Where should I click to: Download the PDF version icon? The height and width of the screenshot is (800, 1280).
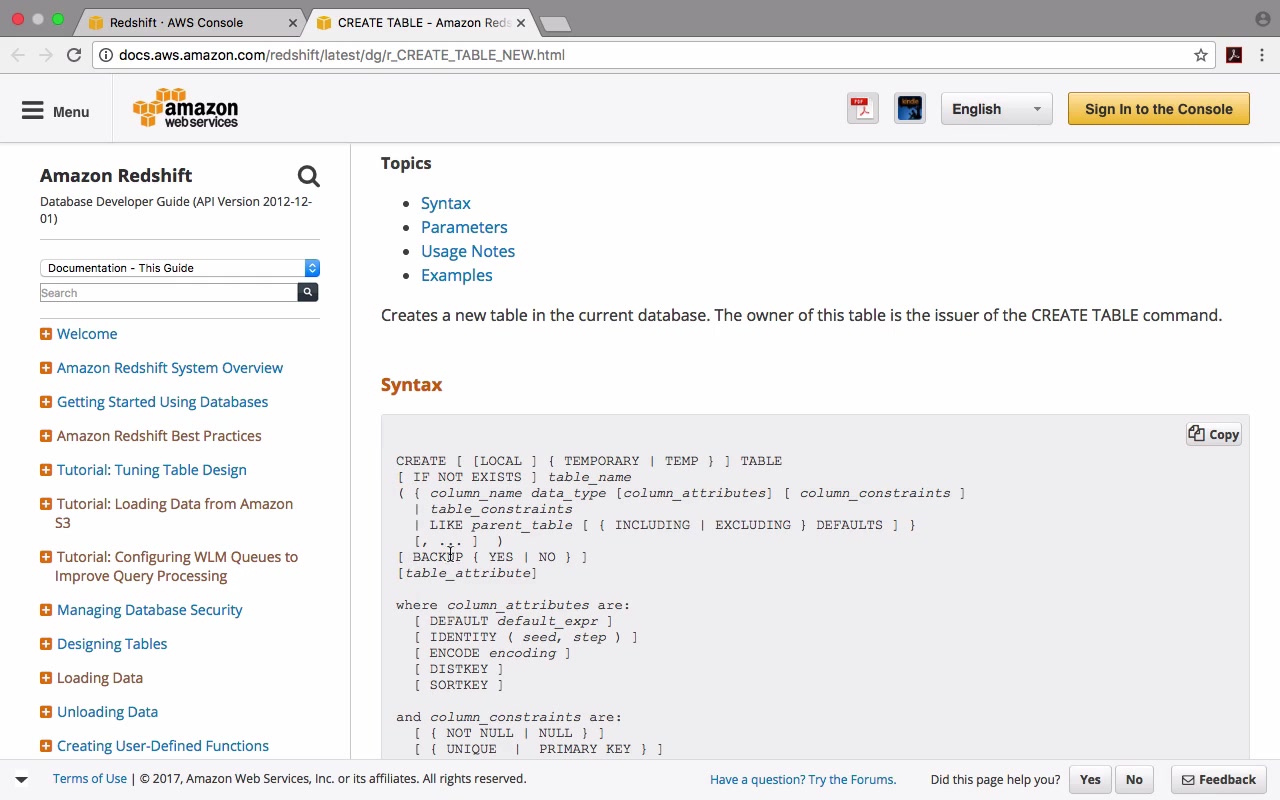862,109
